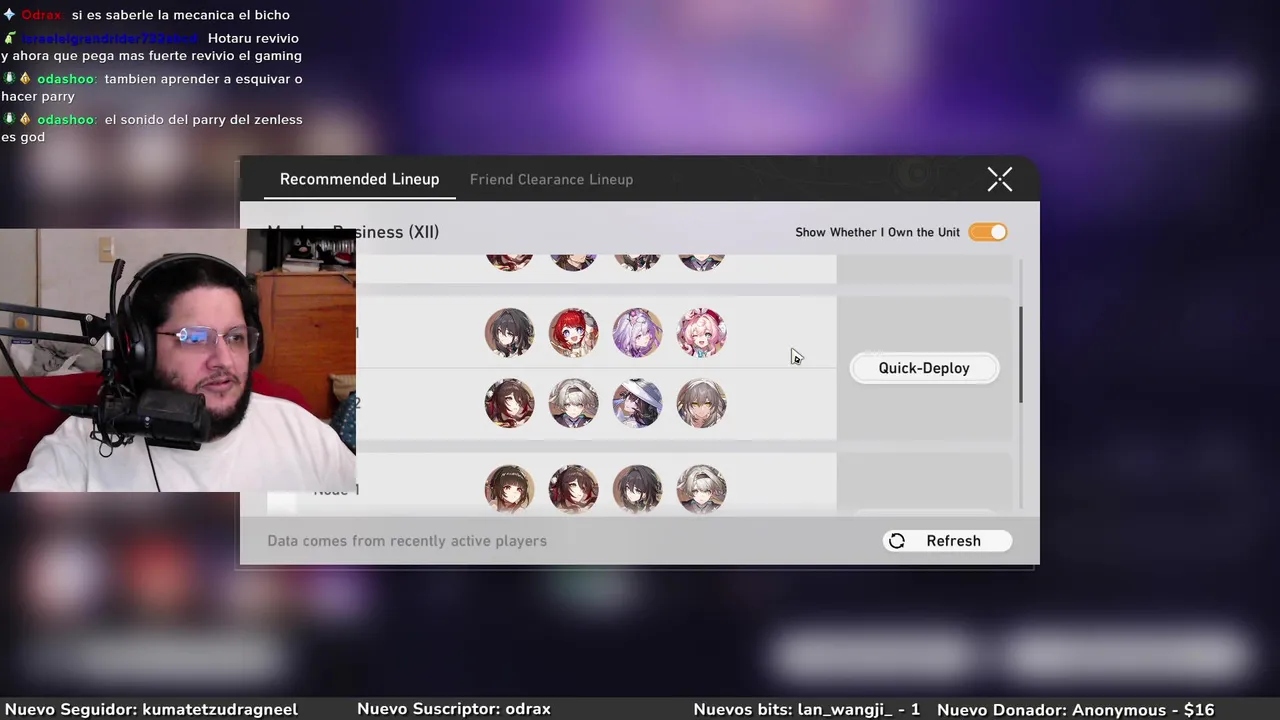Image resolution: width=1280 pixels, height=720 pixels.
Task: Select the silver-haired last portrait in Node 1 row
Action: pyautogui.click(x=701, y=489)
